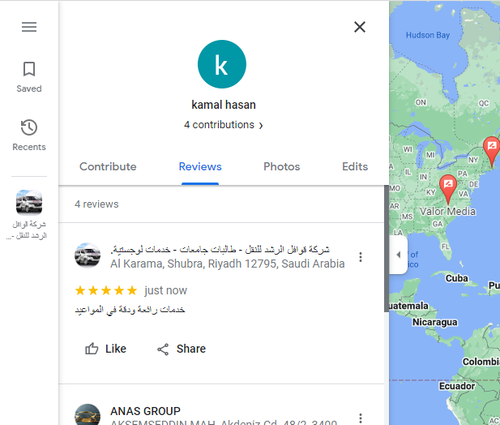Click the 'just now' review timestamp
500x425 pixels.
(x=166, y=290)
